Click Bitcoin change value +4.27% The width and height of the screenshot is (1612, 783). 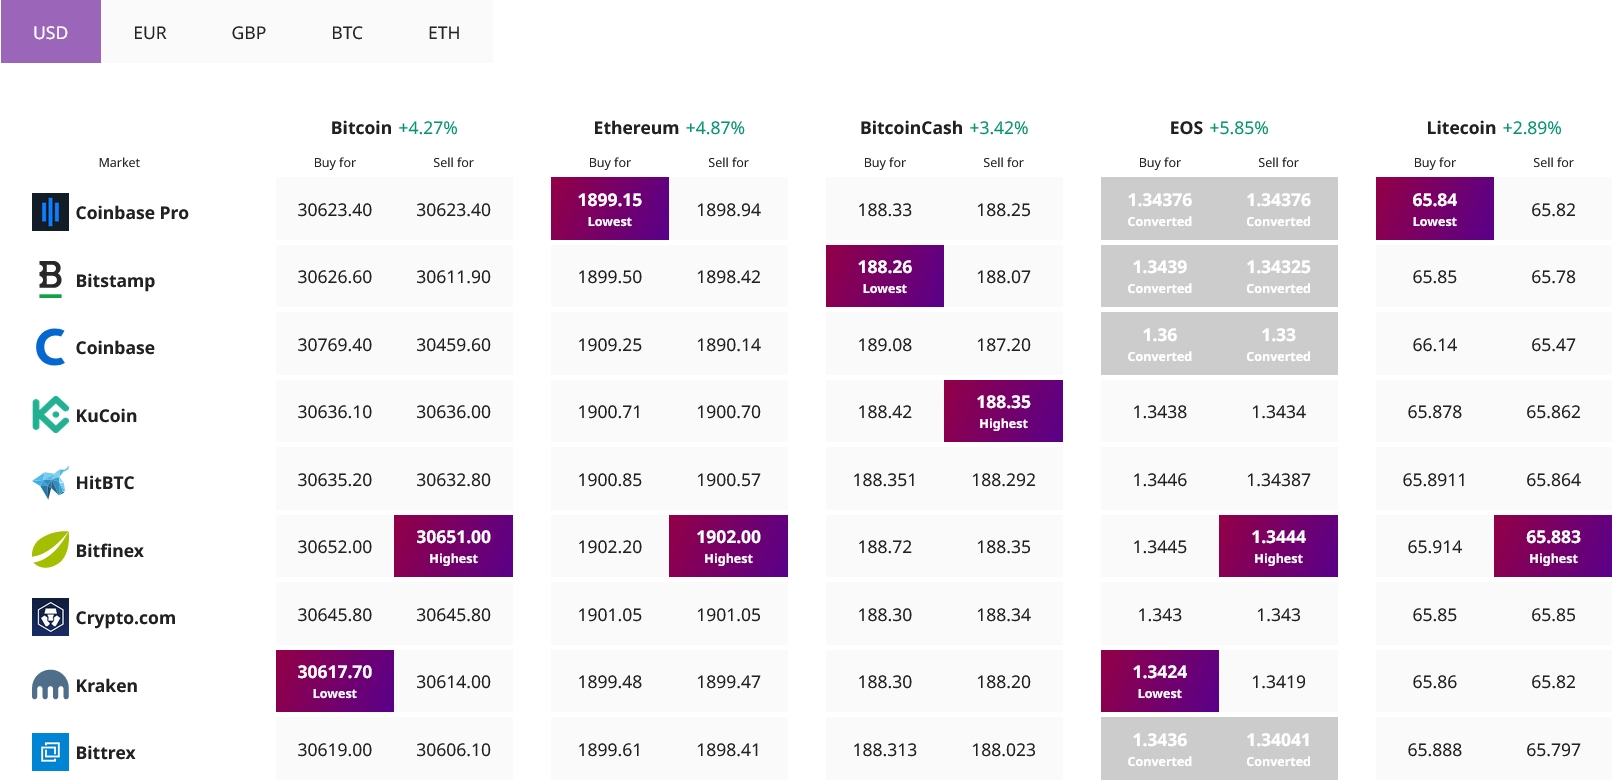[428, 128]
